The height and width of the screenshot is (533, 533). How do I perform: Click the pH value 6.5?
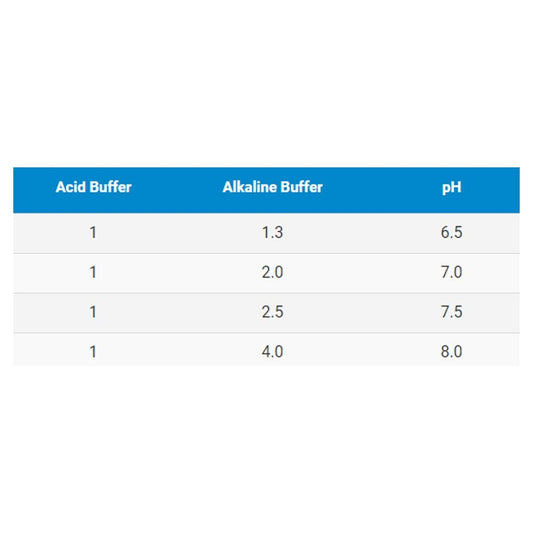coord(451,233)
